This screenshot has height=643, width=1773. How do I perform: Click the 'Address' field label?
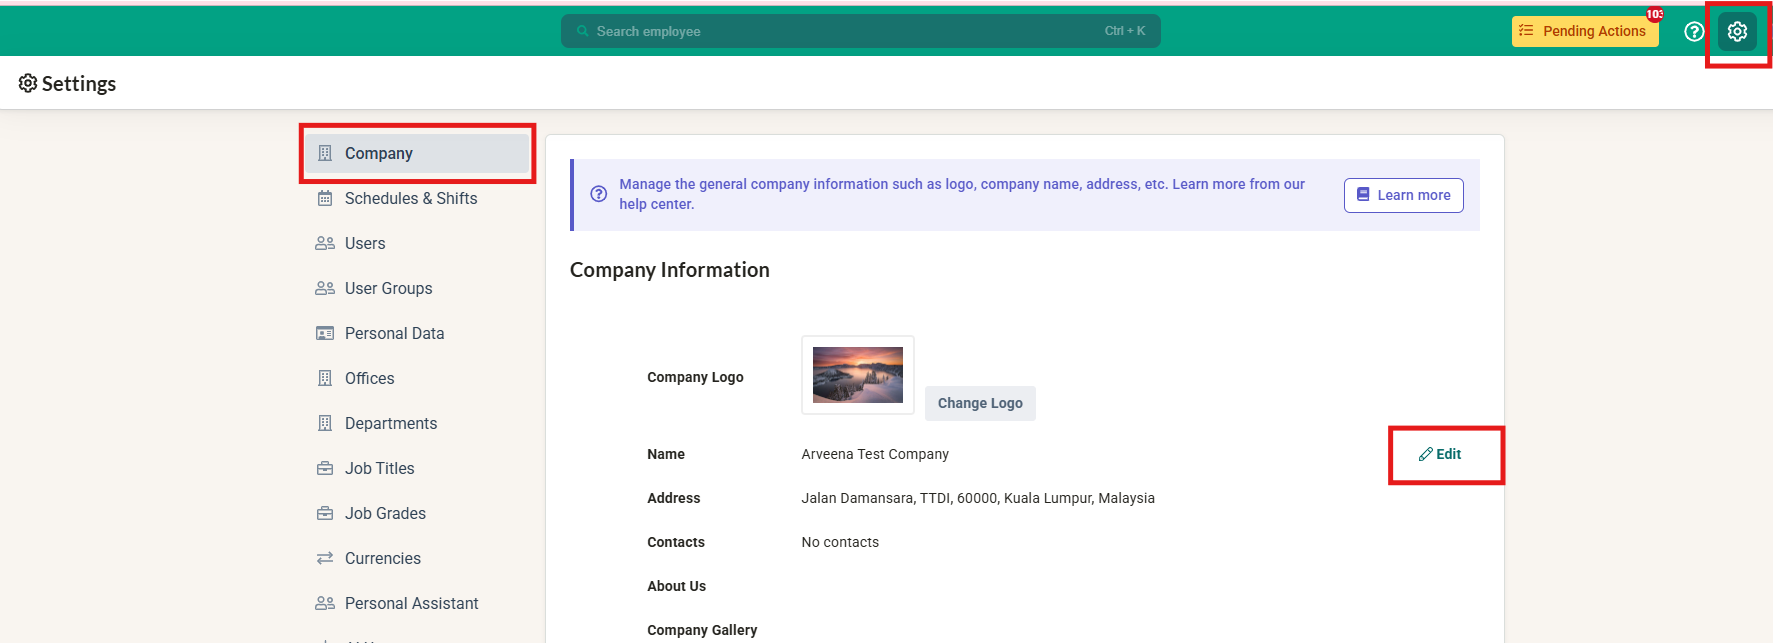(674, 498)
